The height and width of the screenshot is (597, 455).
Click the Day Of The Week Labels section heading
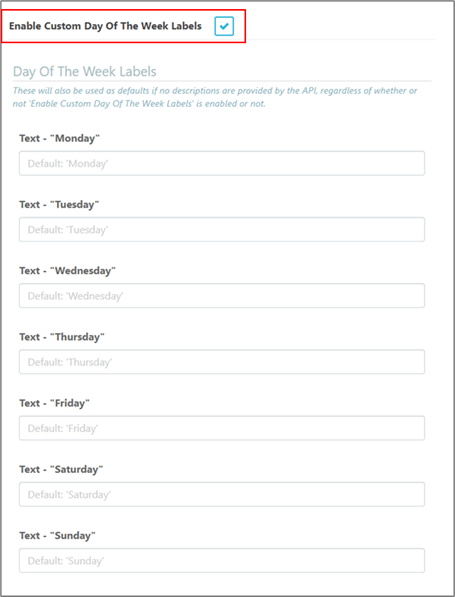[x=85, y=72]
